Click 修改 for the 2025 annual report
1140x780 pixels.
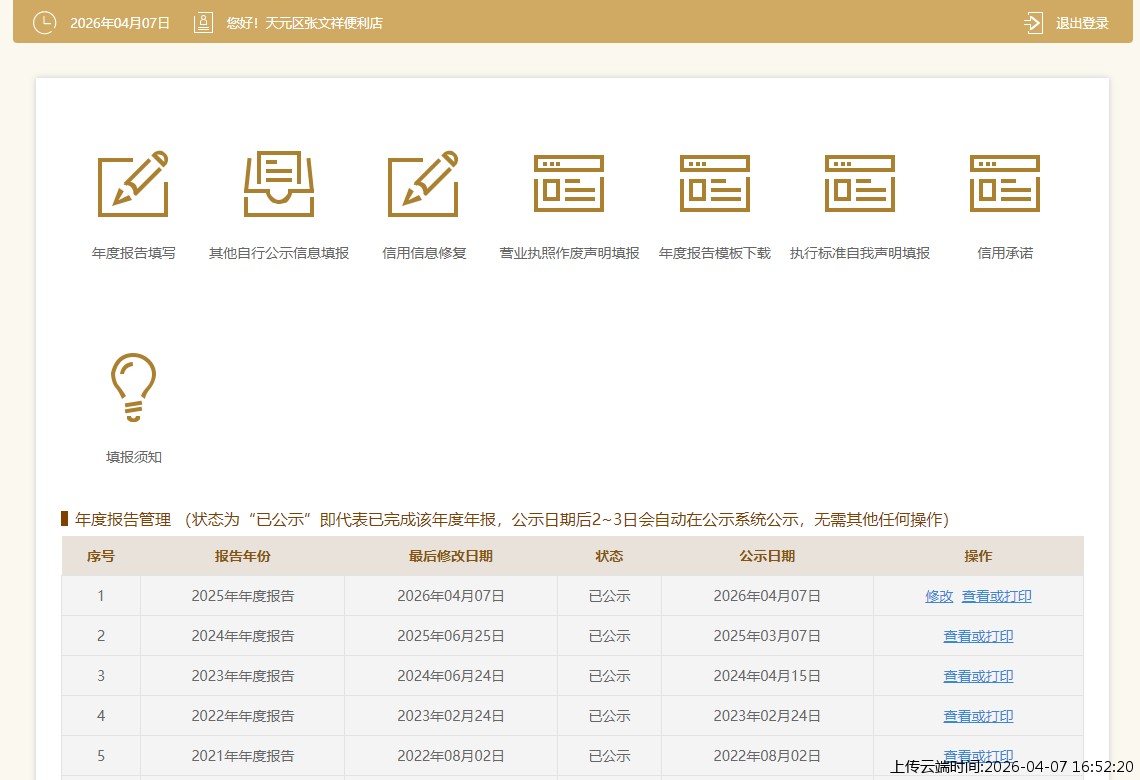[939, 596]
